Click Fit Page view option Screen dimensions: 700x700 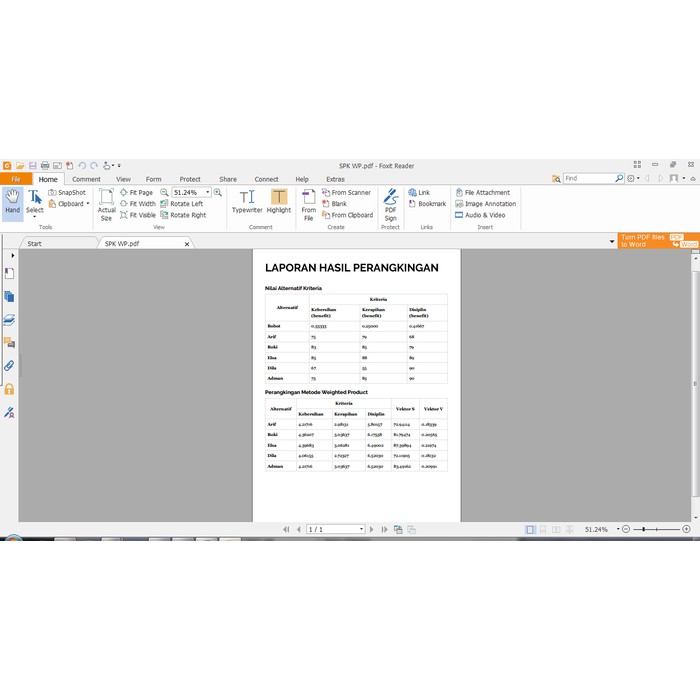click(137, 192)
